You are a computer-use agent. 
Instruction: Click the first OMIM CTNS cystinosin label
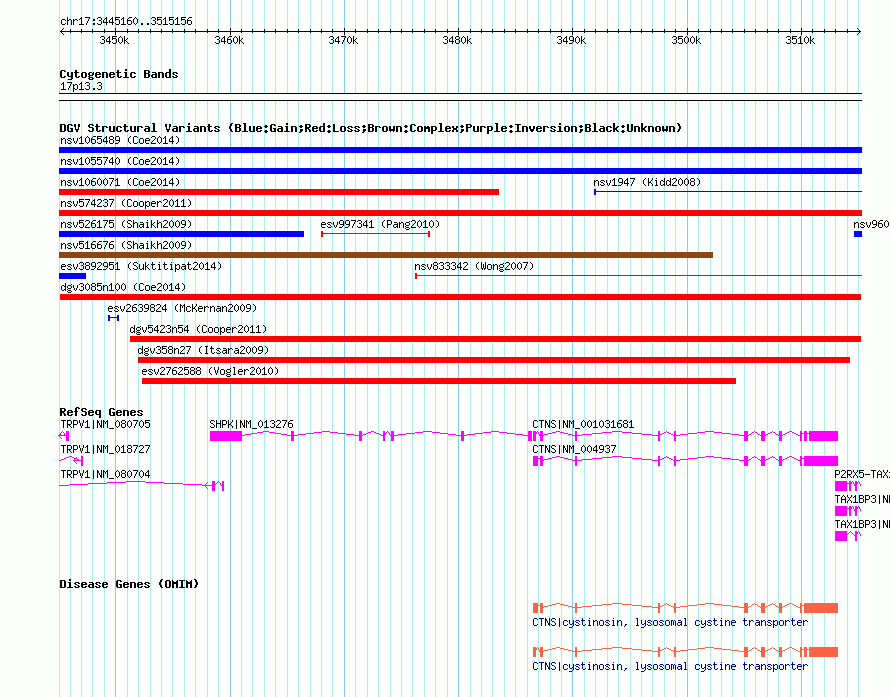tap(670, 622)
